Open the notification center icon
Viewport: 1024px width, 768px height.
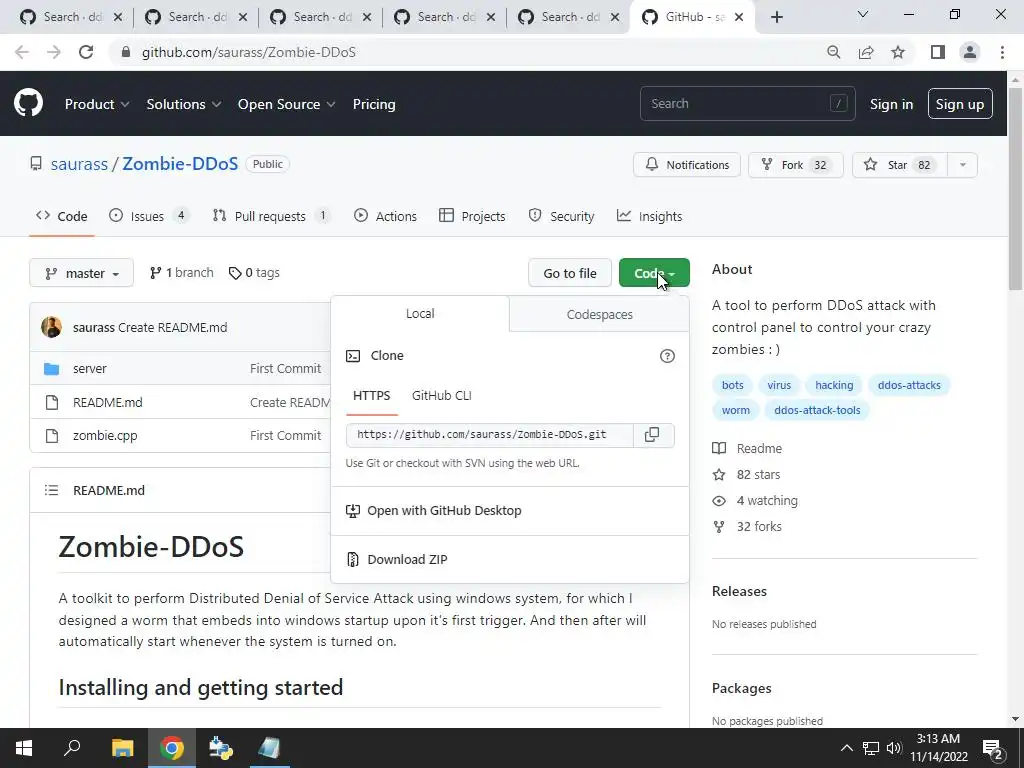(x=992, y=749)
